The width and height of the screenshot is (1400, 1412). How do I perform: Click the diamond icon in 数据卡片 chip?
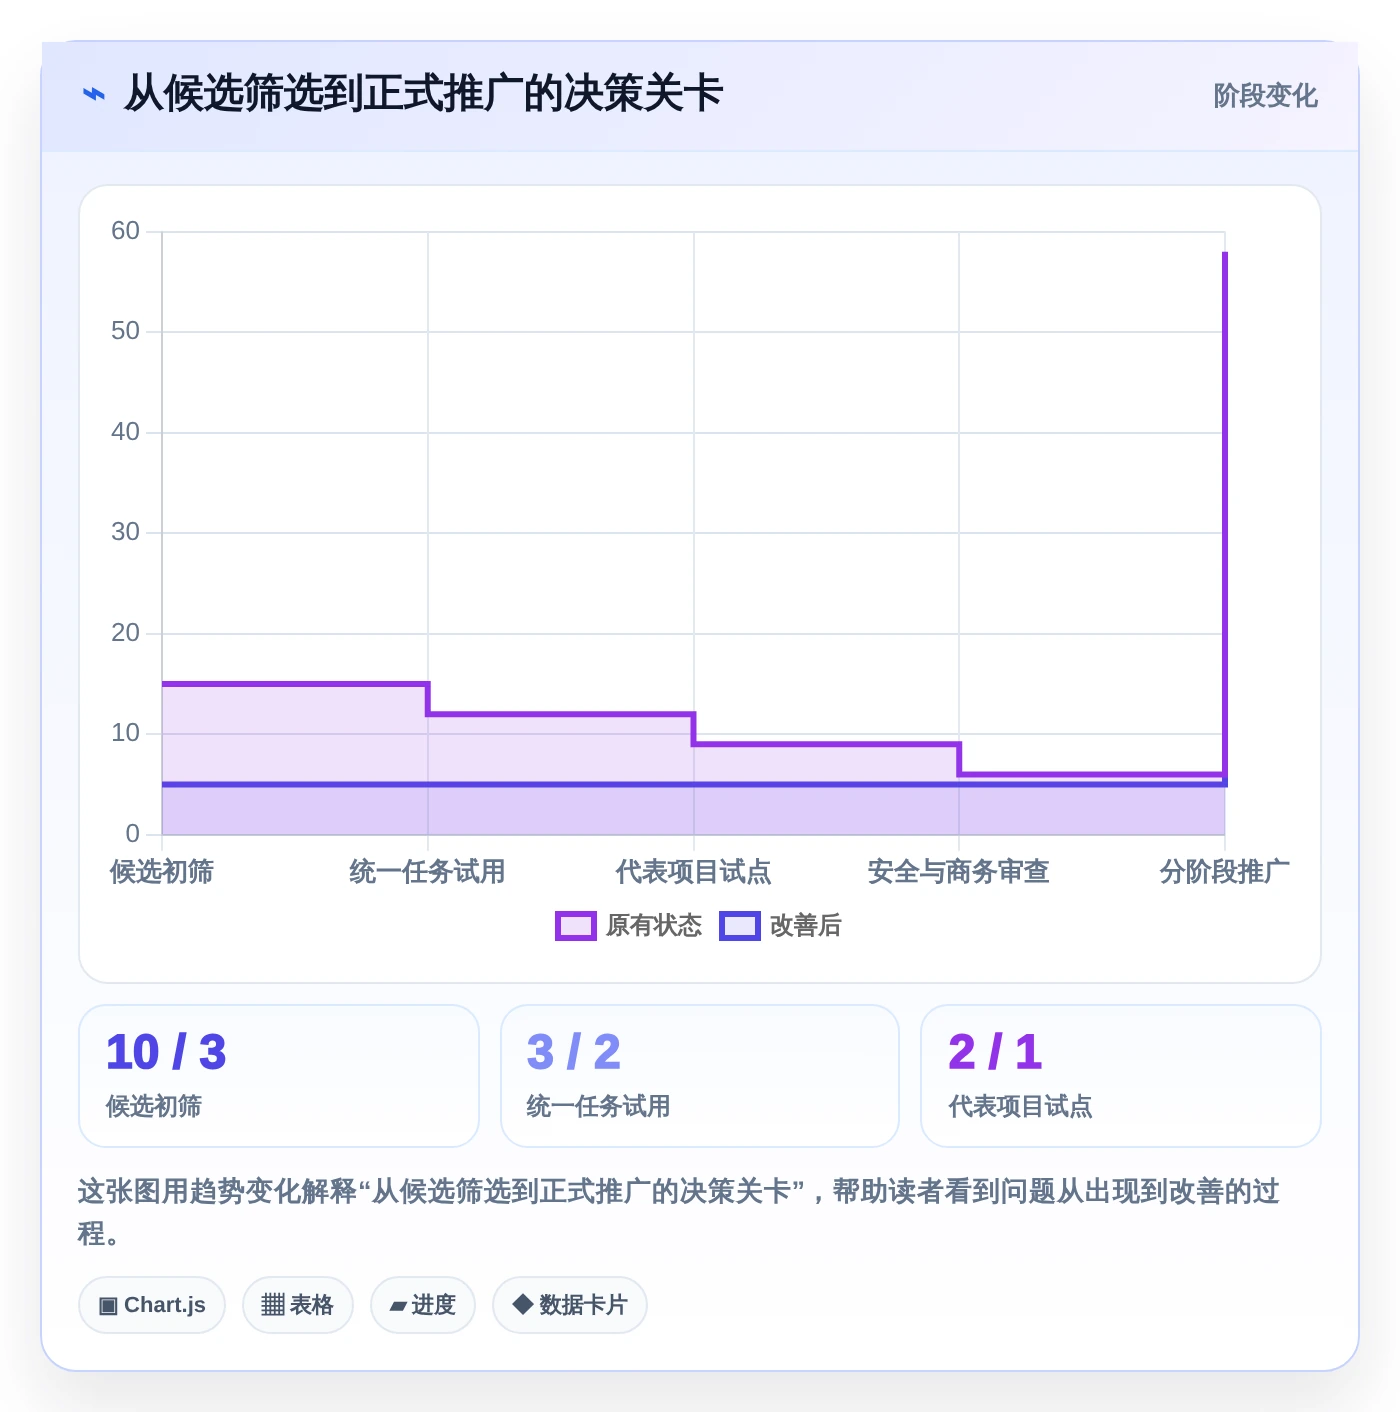point(522,1304)
